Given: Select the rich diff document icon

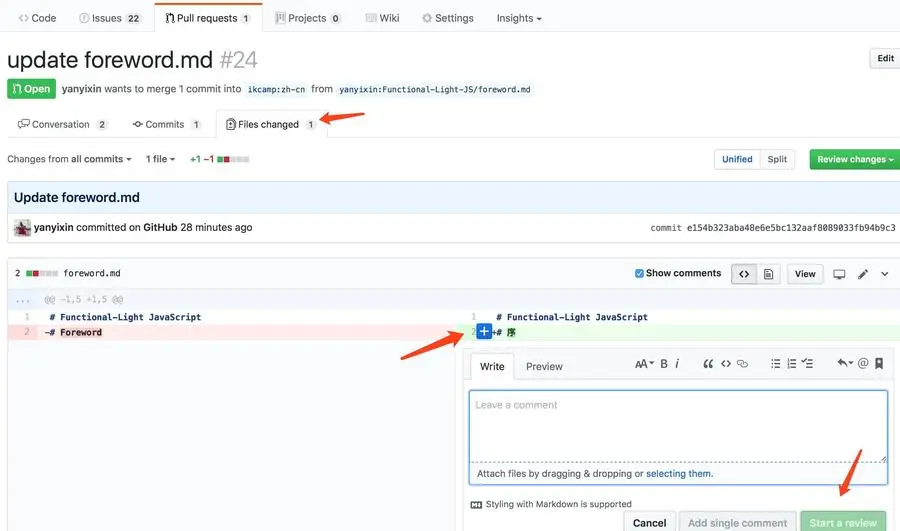Looking at the screenshot, I should click(x=768, y=274).
